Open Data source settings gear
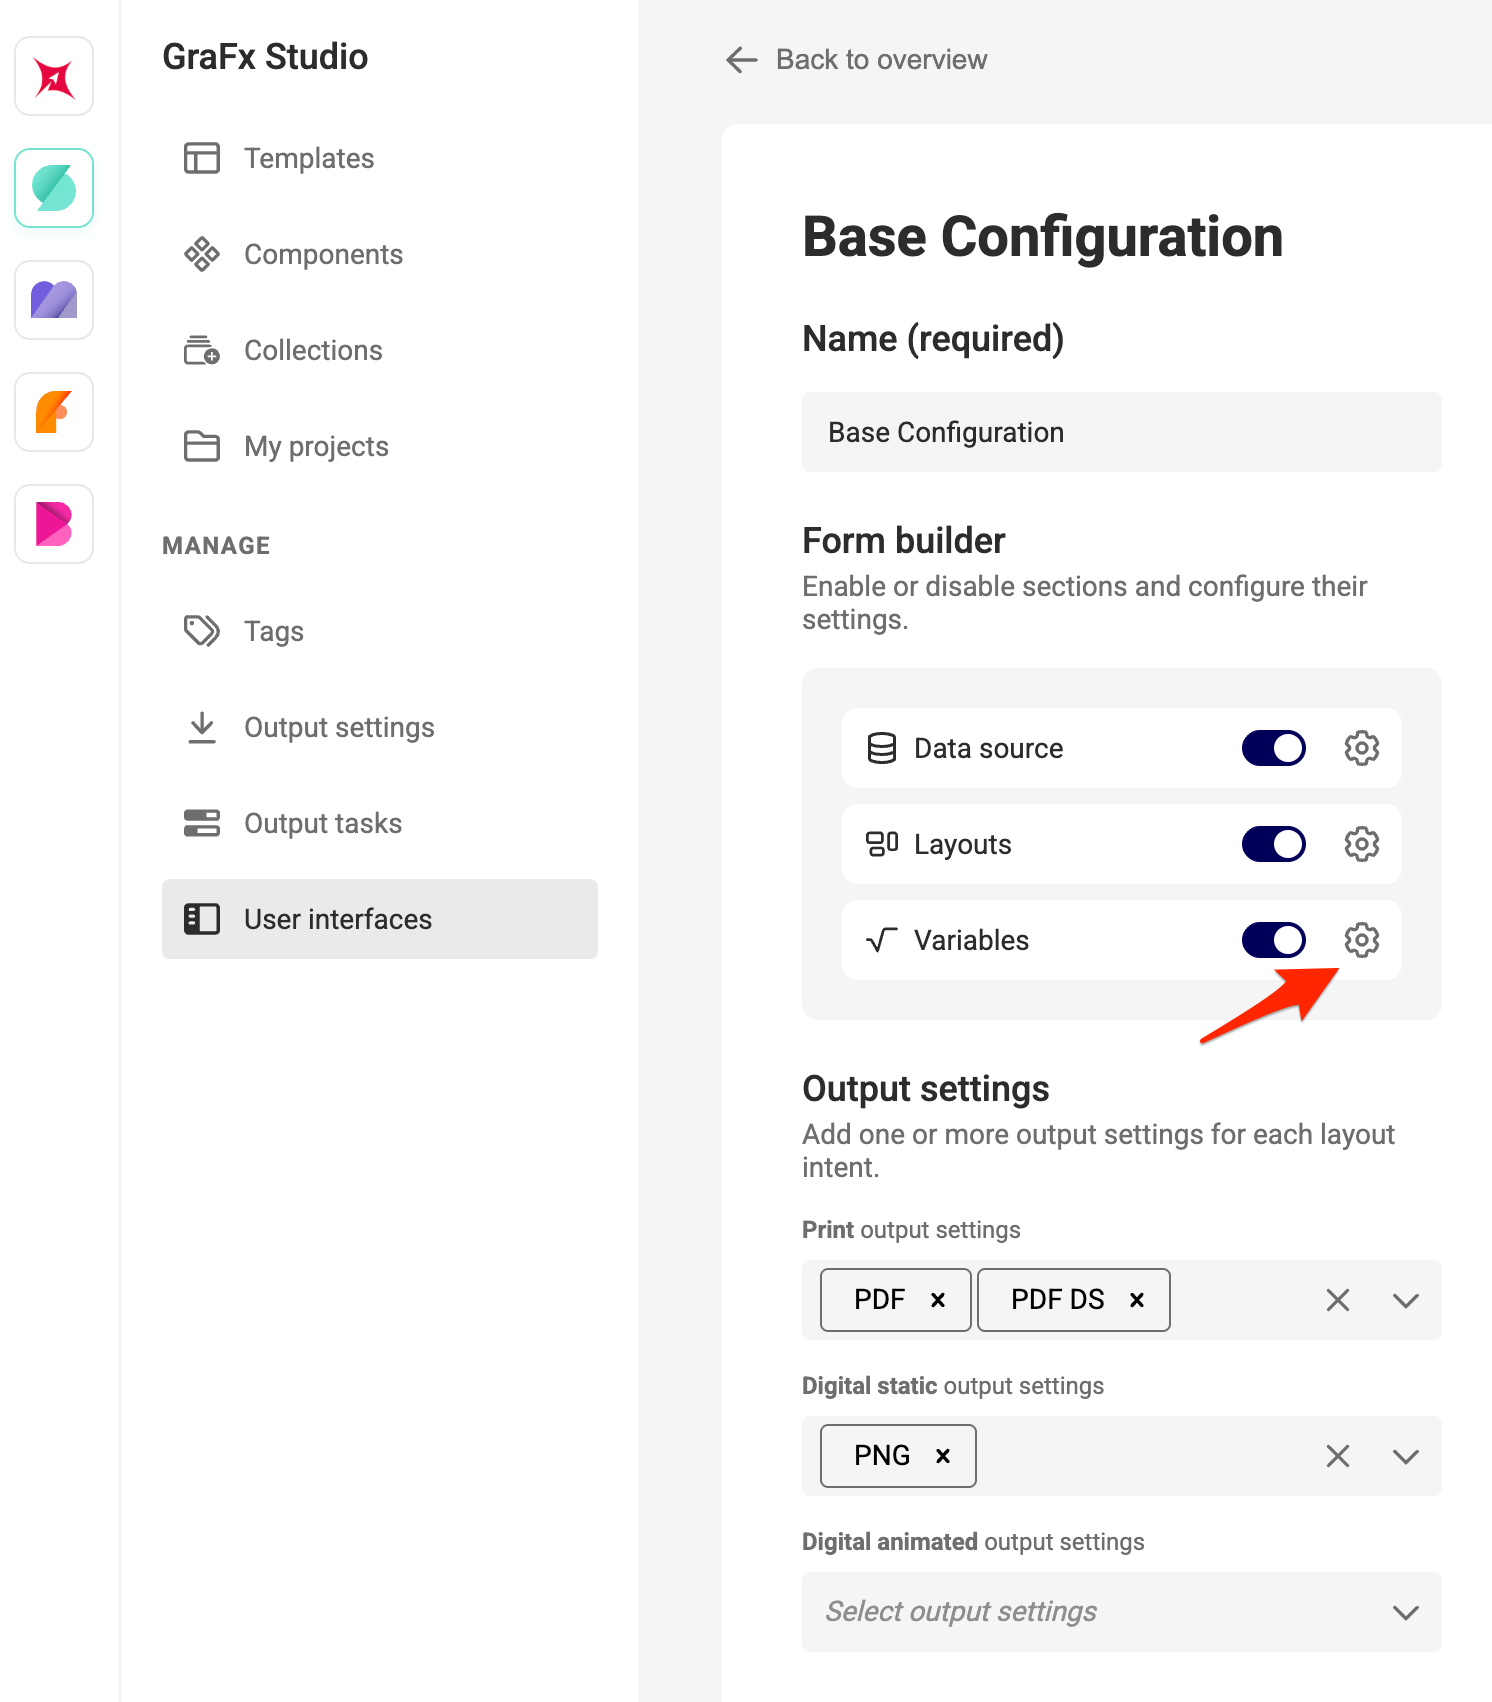Image resolution: width=1492 pixels, height=1702 pixels. point(1362,748)
